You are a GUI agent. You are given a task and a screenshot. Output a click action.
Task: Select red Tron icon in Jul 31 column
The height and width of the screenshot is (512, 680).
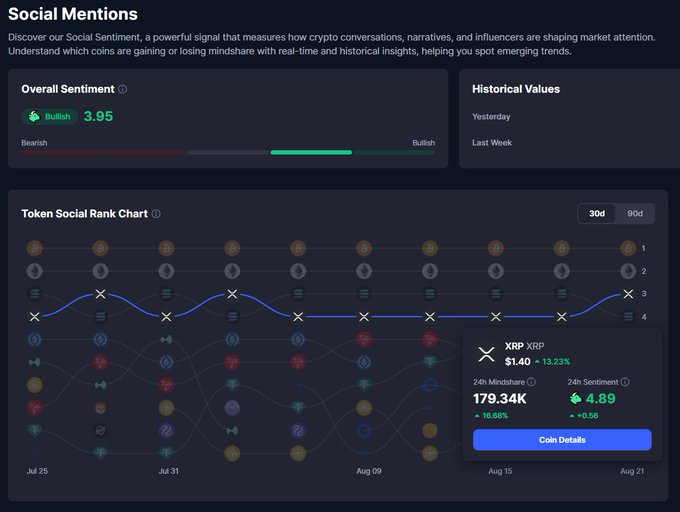click(167, 385)
